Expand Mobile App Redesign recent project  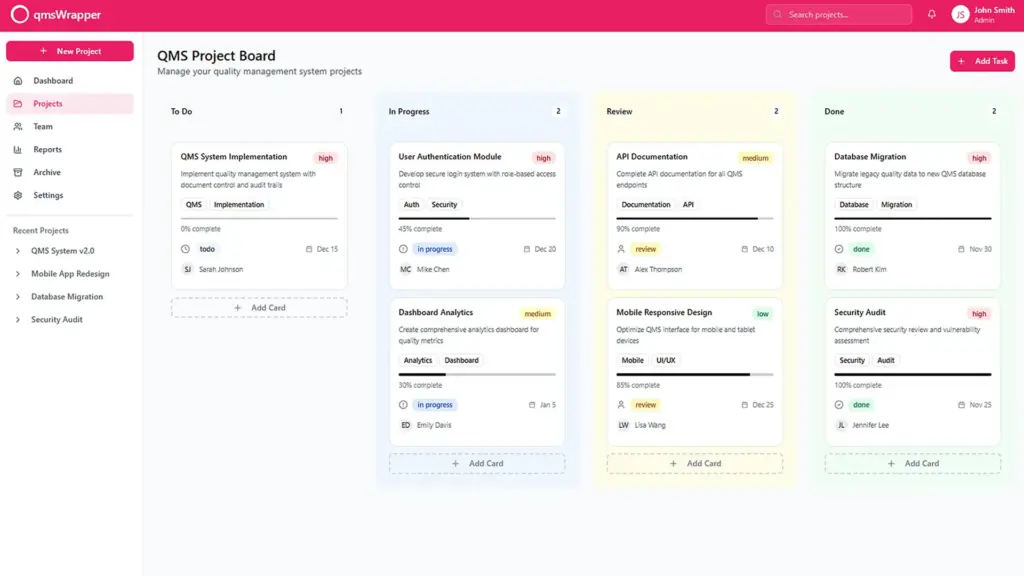(18, 274)
